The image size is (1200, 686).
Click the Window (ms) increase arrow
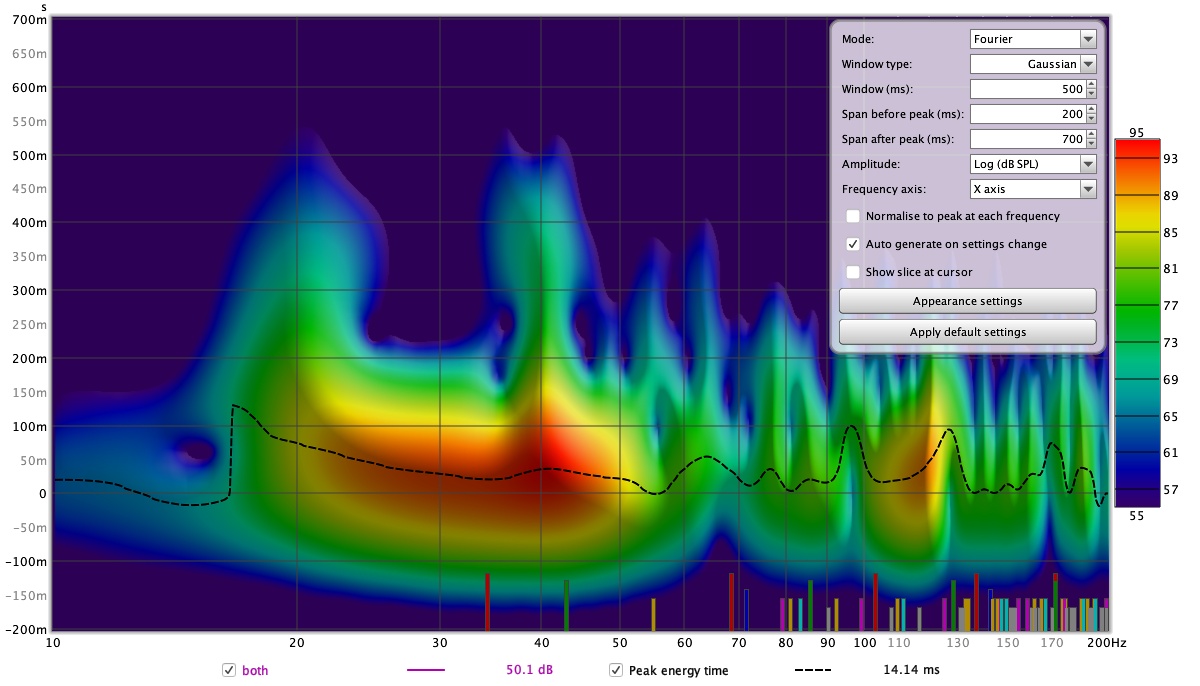click(x=1091, y=85)
